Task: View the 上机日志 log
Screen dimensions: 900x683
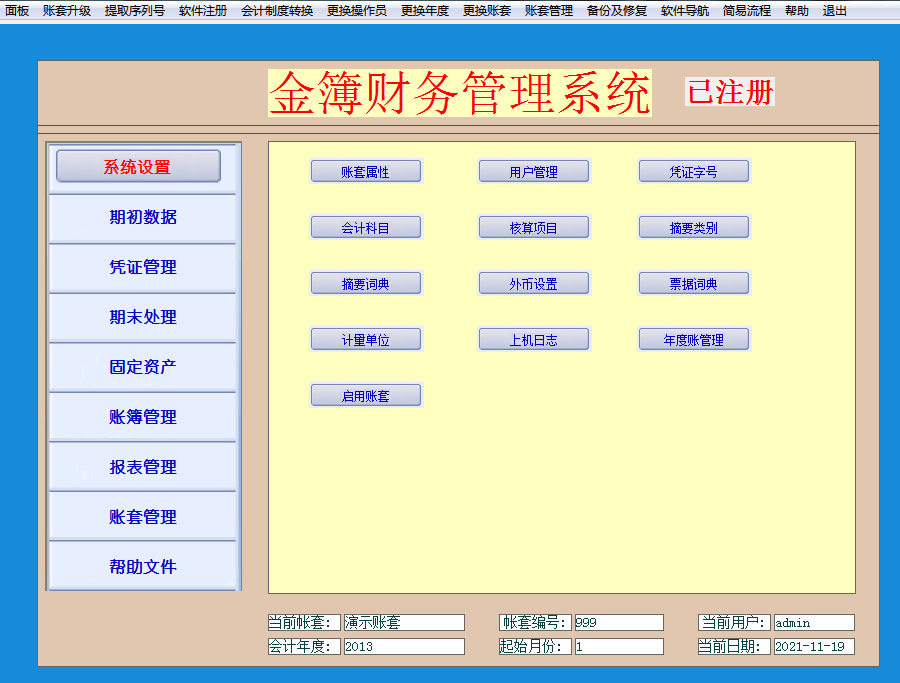Action: 534,339
